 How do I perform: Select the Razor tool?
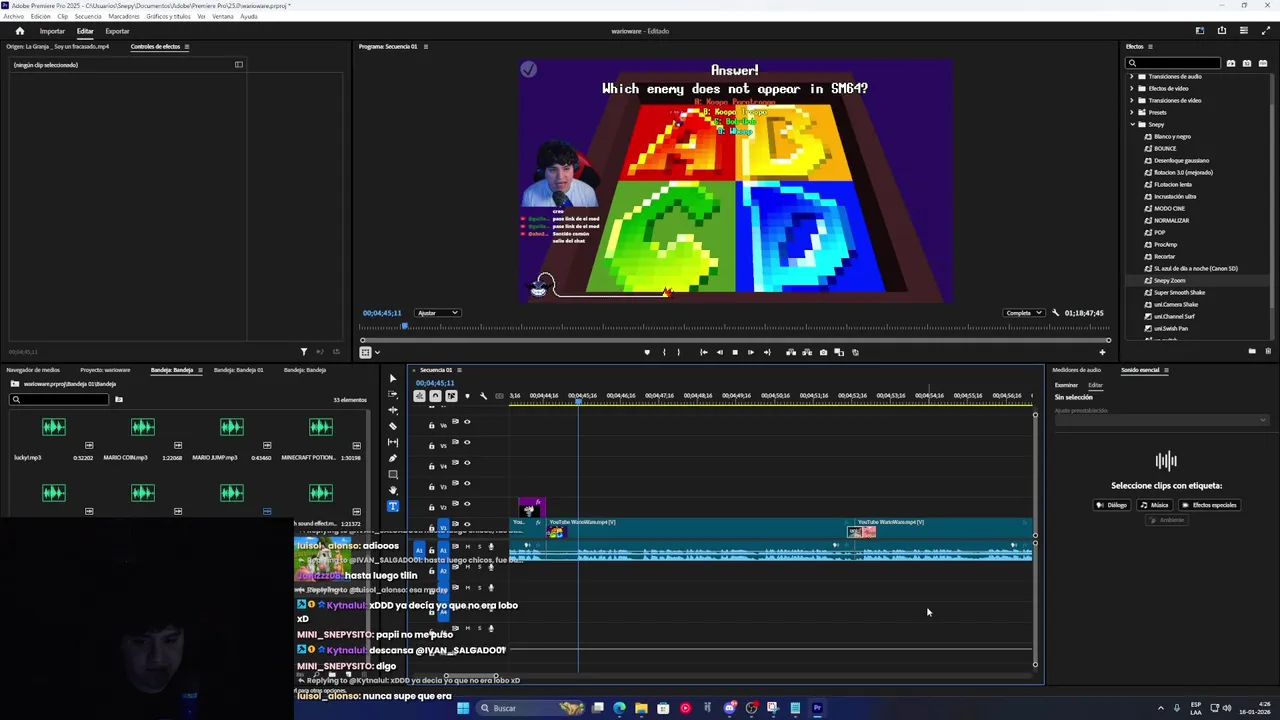(x=392, y=426)
